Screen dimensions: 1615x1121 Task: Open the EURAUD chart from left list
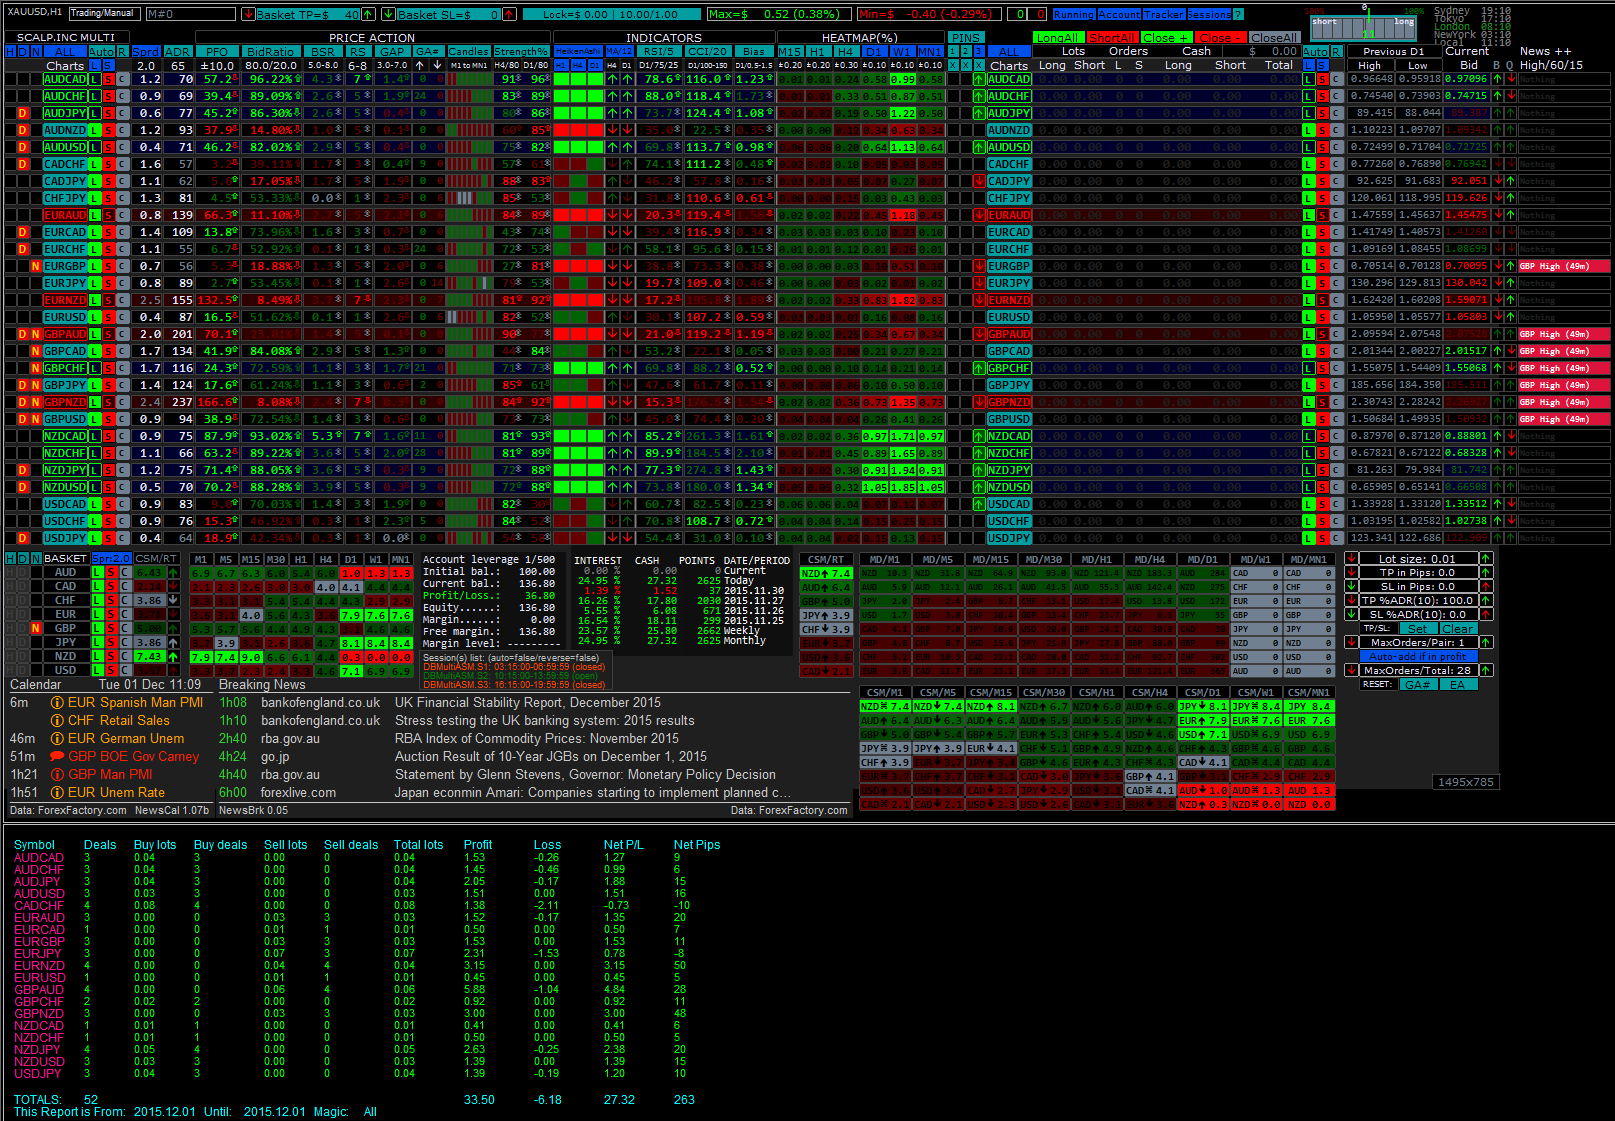(x=65, y=215)
